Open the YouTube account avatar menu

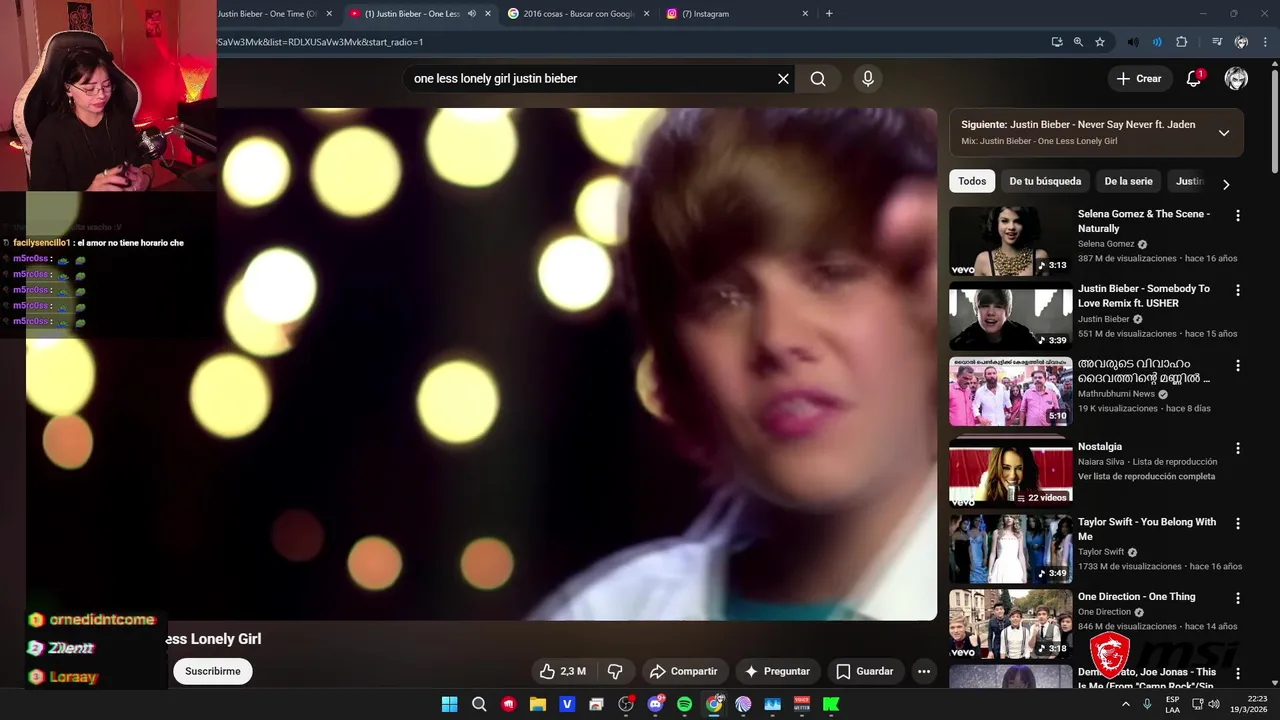pyautogui.click(x=1236, y=79)
